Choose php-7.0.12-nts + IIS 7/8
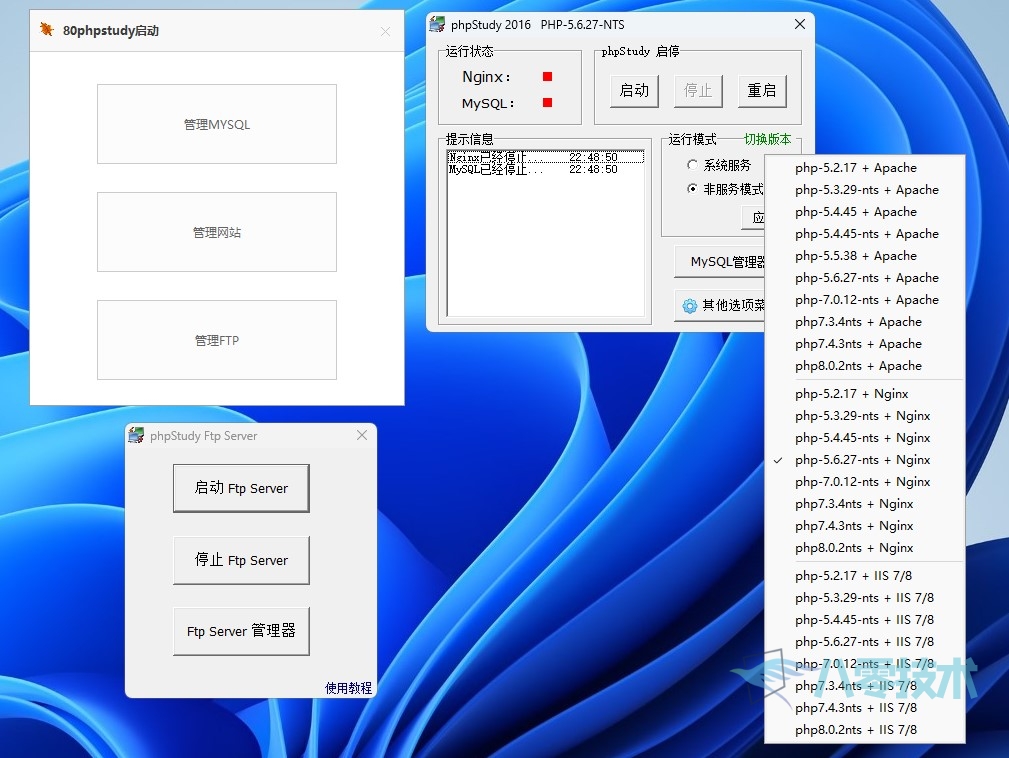1009x758 pixels. 865,663
